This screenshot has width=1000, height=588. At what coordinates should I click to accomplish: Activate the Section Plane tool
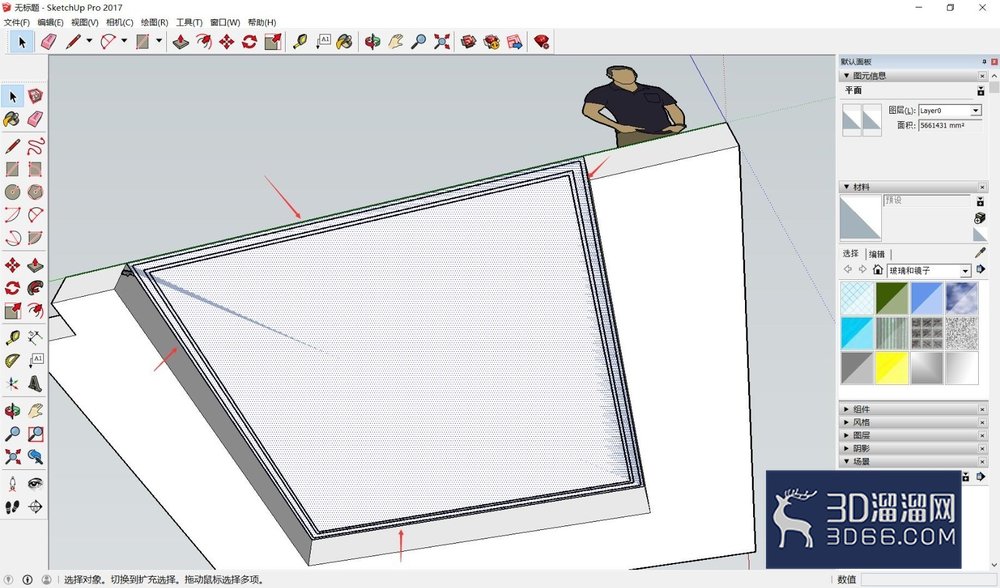click(x=36, y=507)
